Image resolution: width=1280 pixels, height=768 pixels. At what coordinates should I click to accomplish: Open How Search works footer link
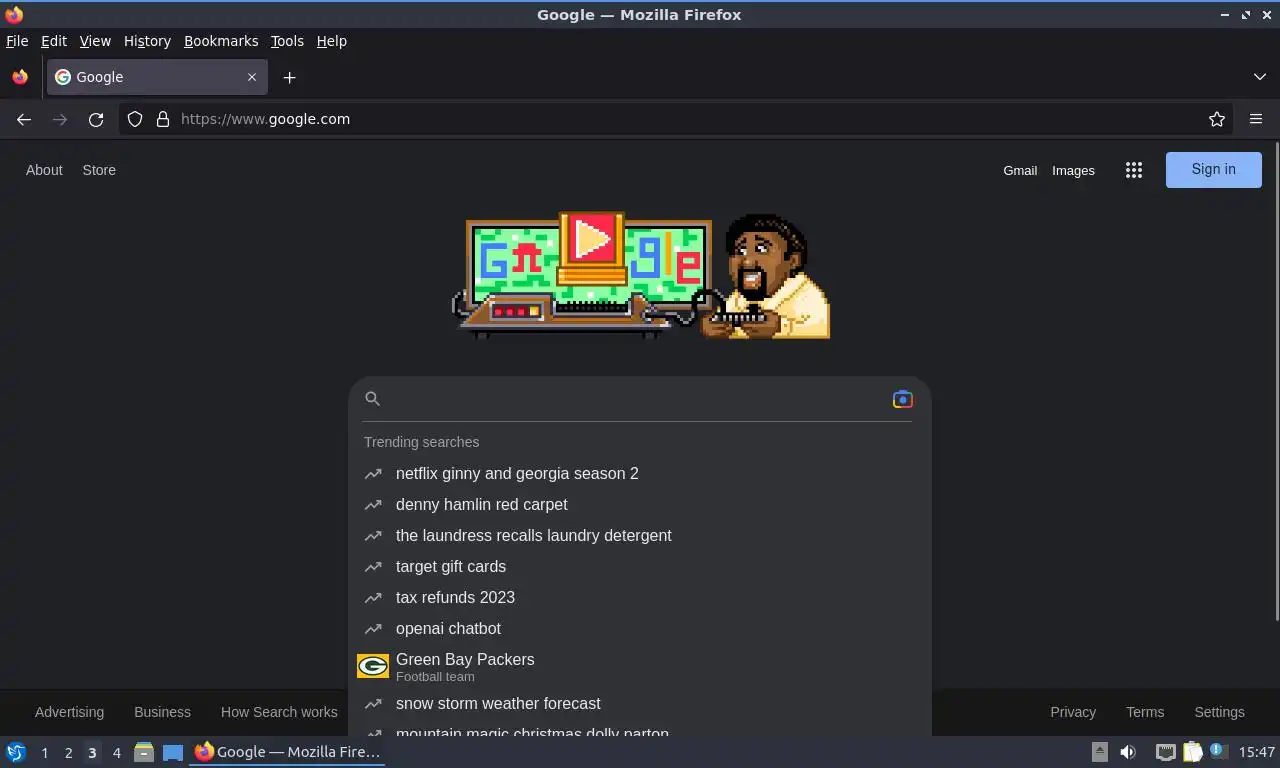coord(279,712)
